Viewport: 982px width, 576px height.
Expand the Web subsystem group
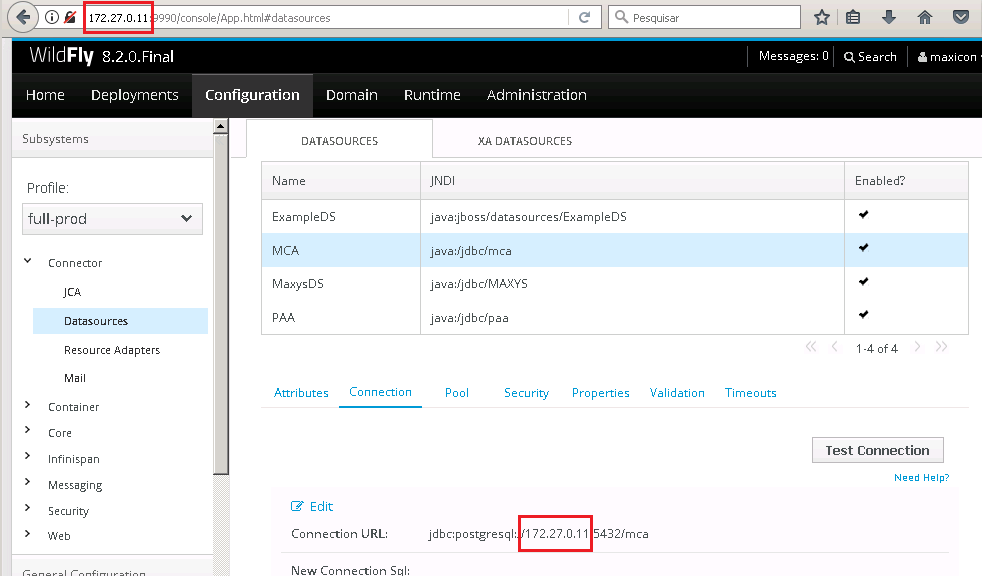point(28,533)
